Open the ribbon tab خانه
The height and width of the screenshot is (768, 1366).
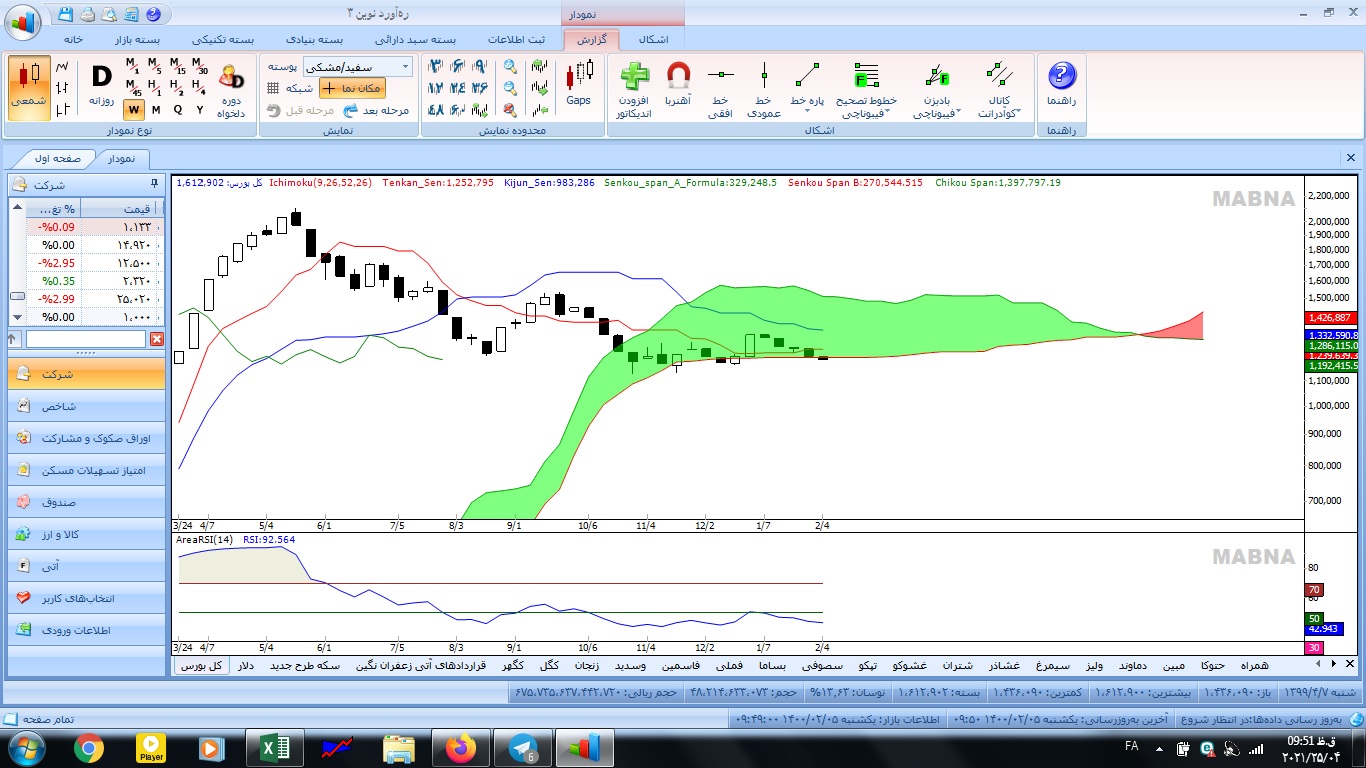[73, 40]
